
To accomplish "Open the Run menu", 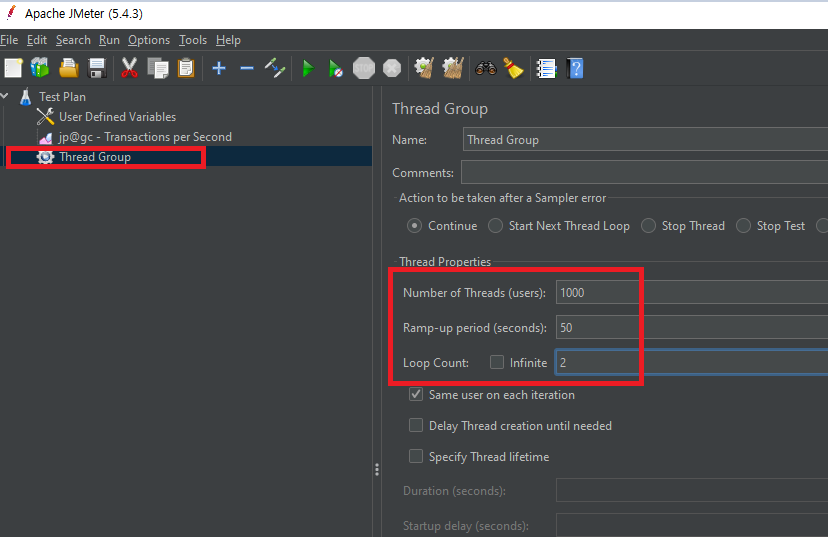I will pyautogui.click(x=109, y=40).
